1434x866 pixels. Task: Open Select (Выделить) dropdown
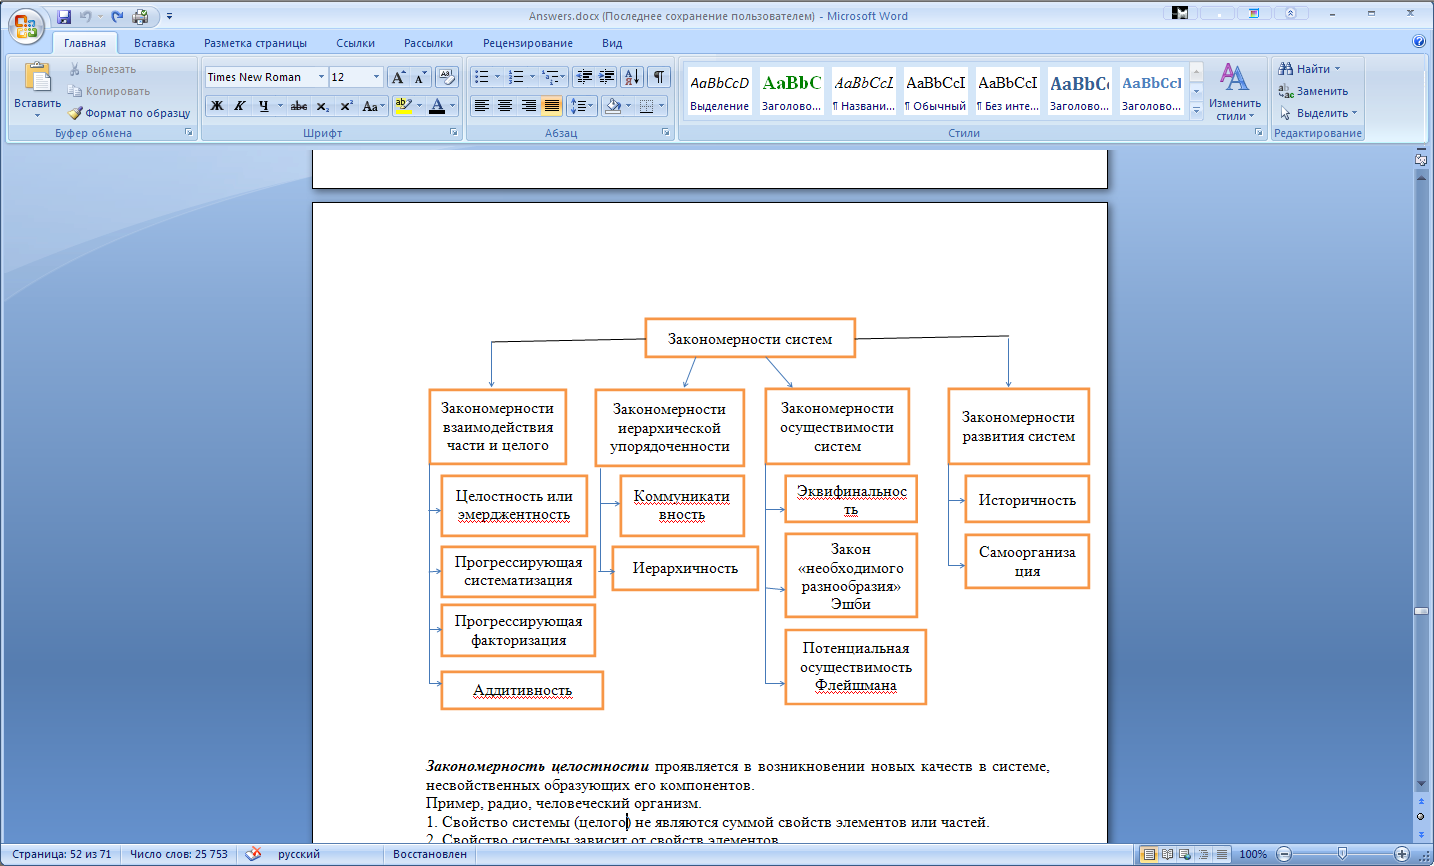(1318, 113)
